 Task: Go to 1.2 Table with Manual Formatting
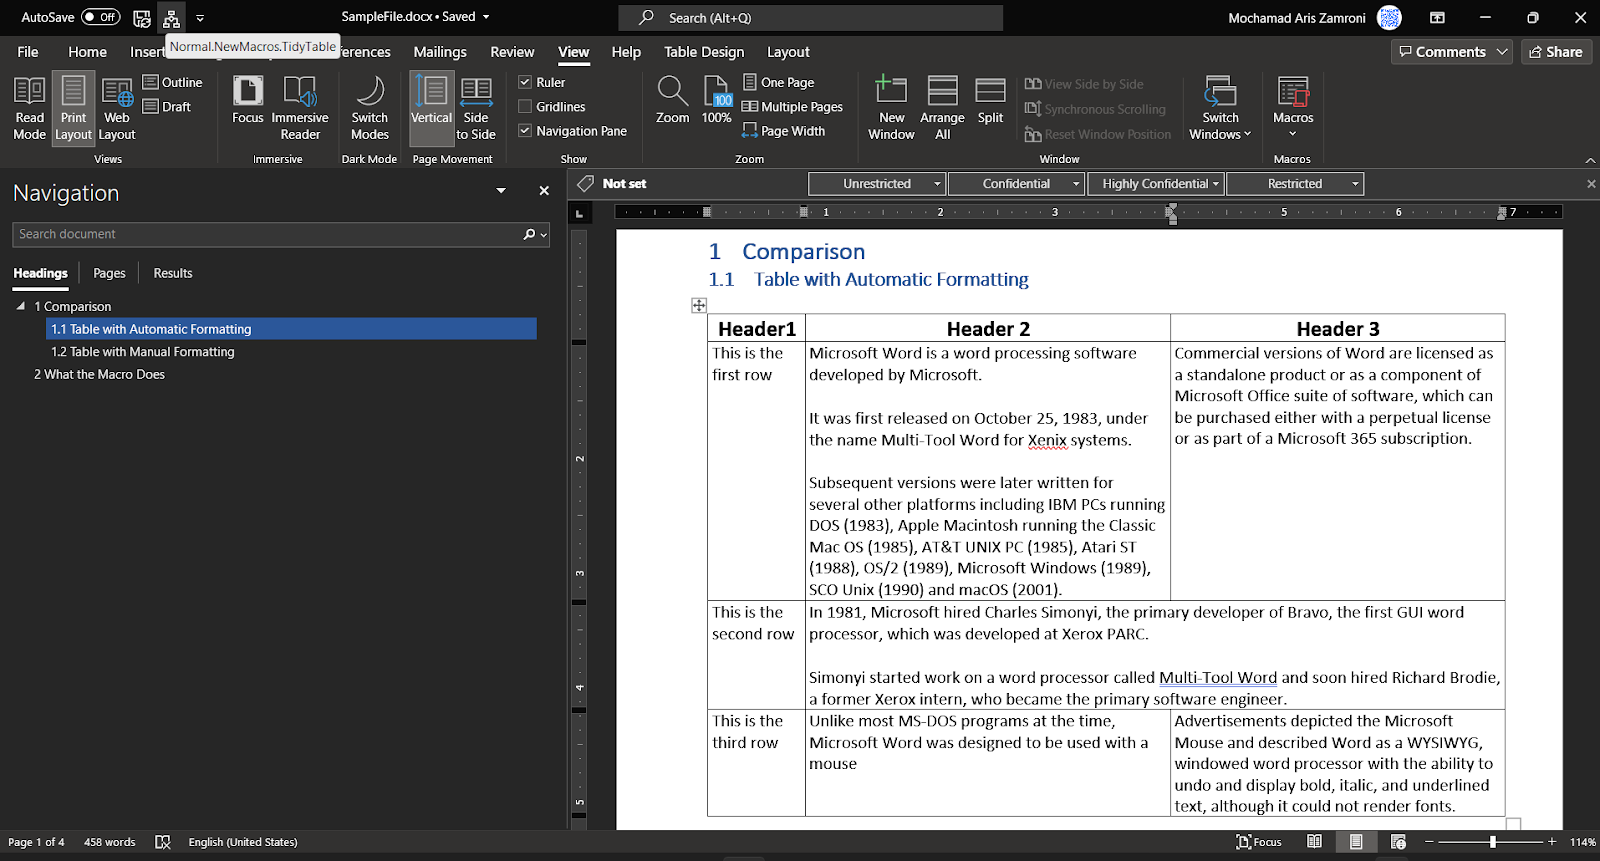coord(143,352)
